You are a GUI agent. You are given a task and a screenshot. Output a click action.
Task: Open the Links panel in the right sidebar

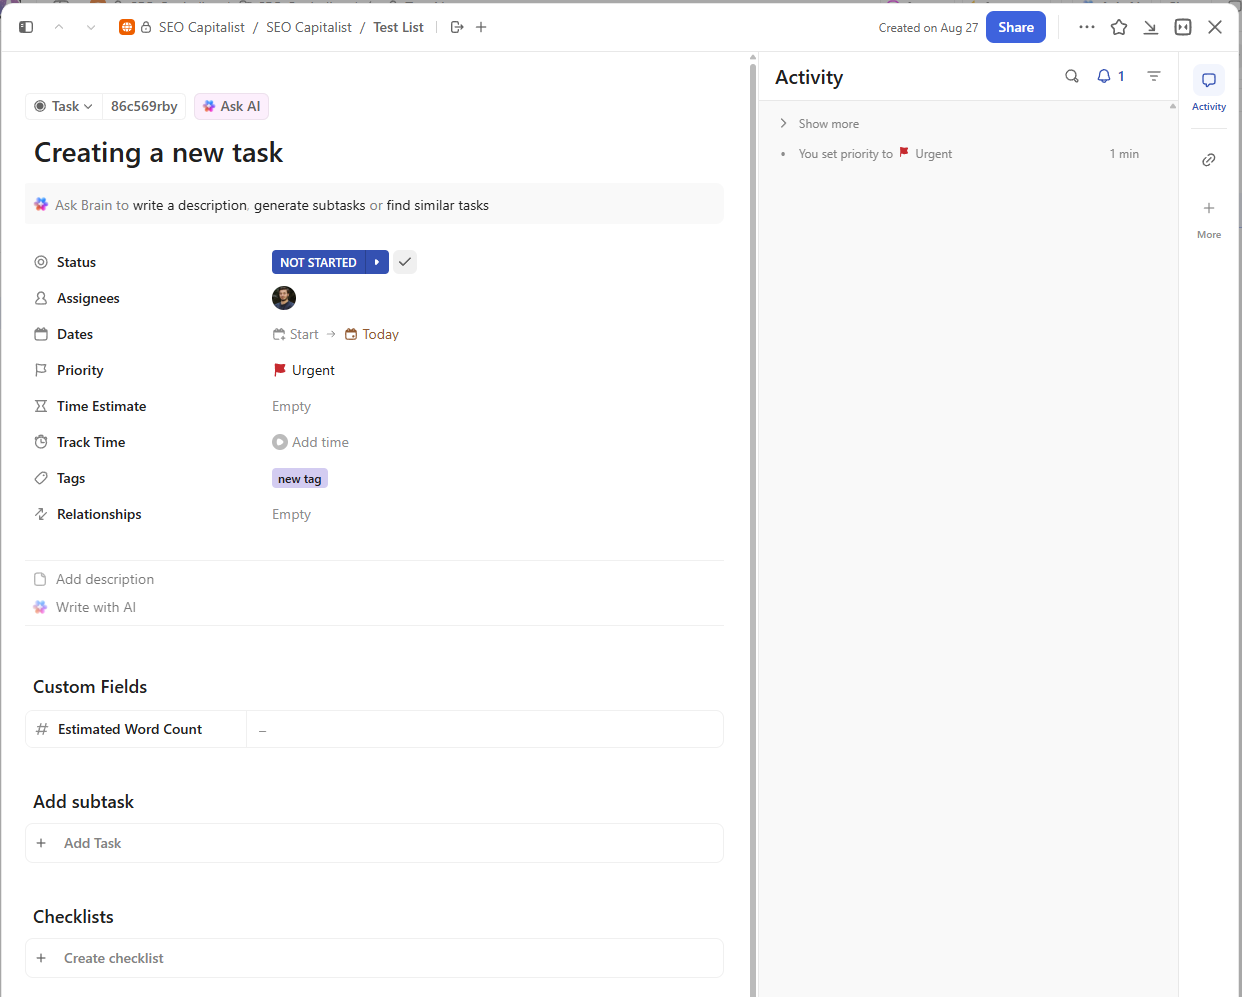click(1209, 159)
